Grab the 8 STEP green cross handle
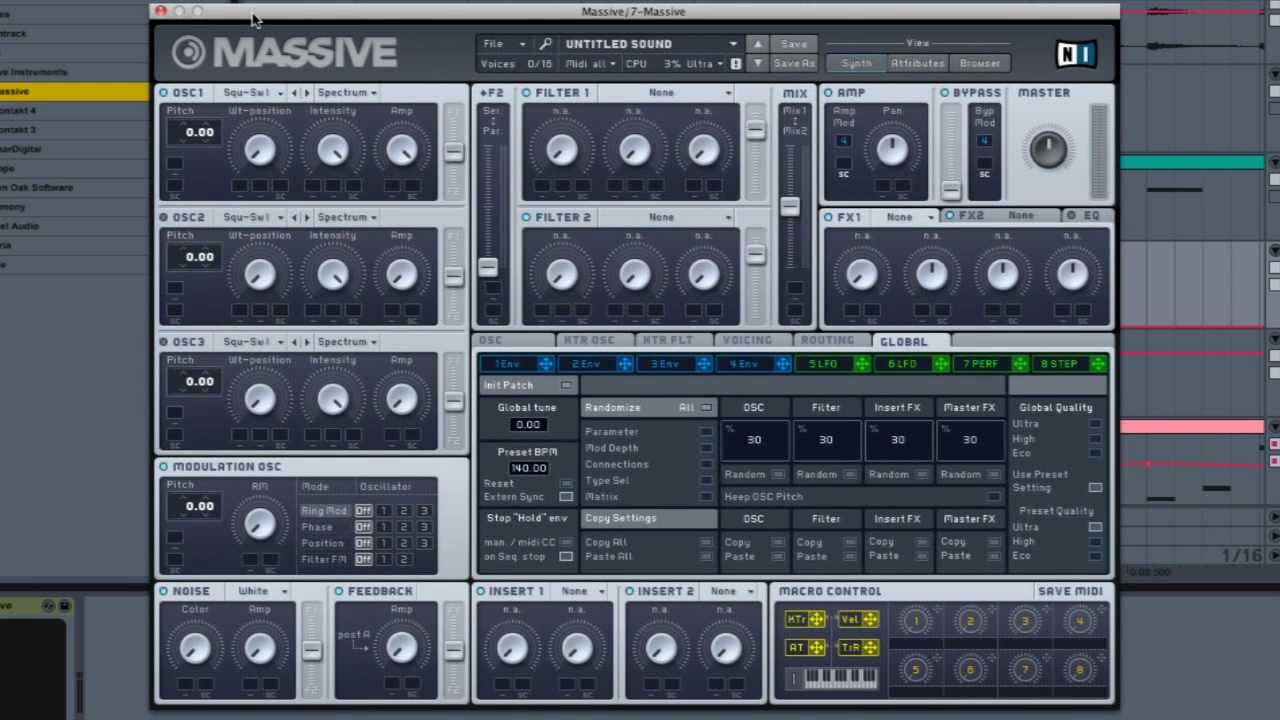This screenshot has height=720, width=1280. click(x=1098, y=364)
